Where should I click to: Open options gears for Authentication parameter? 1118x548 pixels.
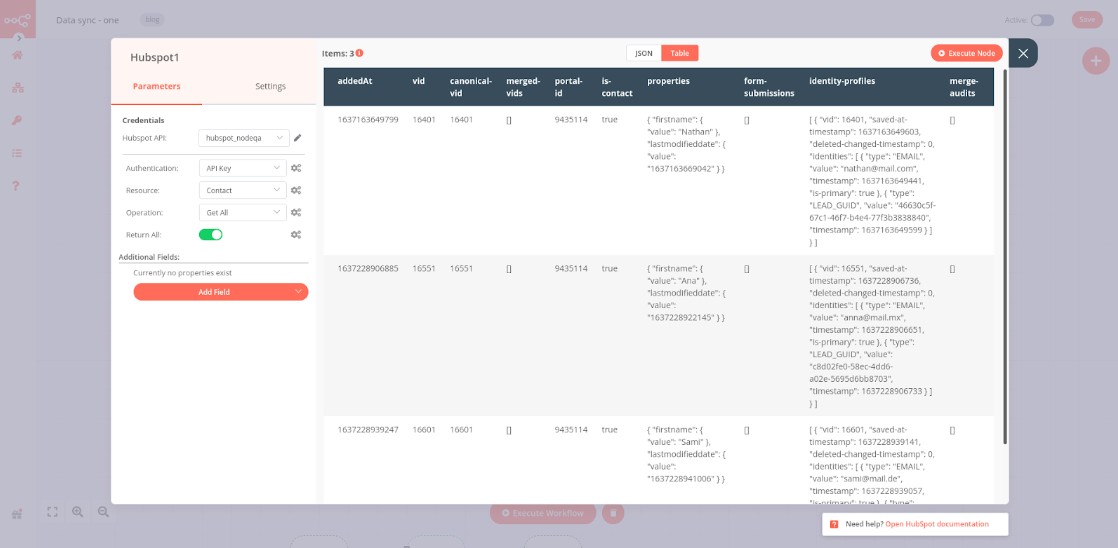(x=296, y=169)
